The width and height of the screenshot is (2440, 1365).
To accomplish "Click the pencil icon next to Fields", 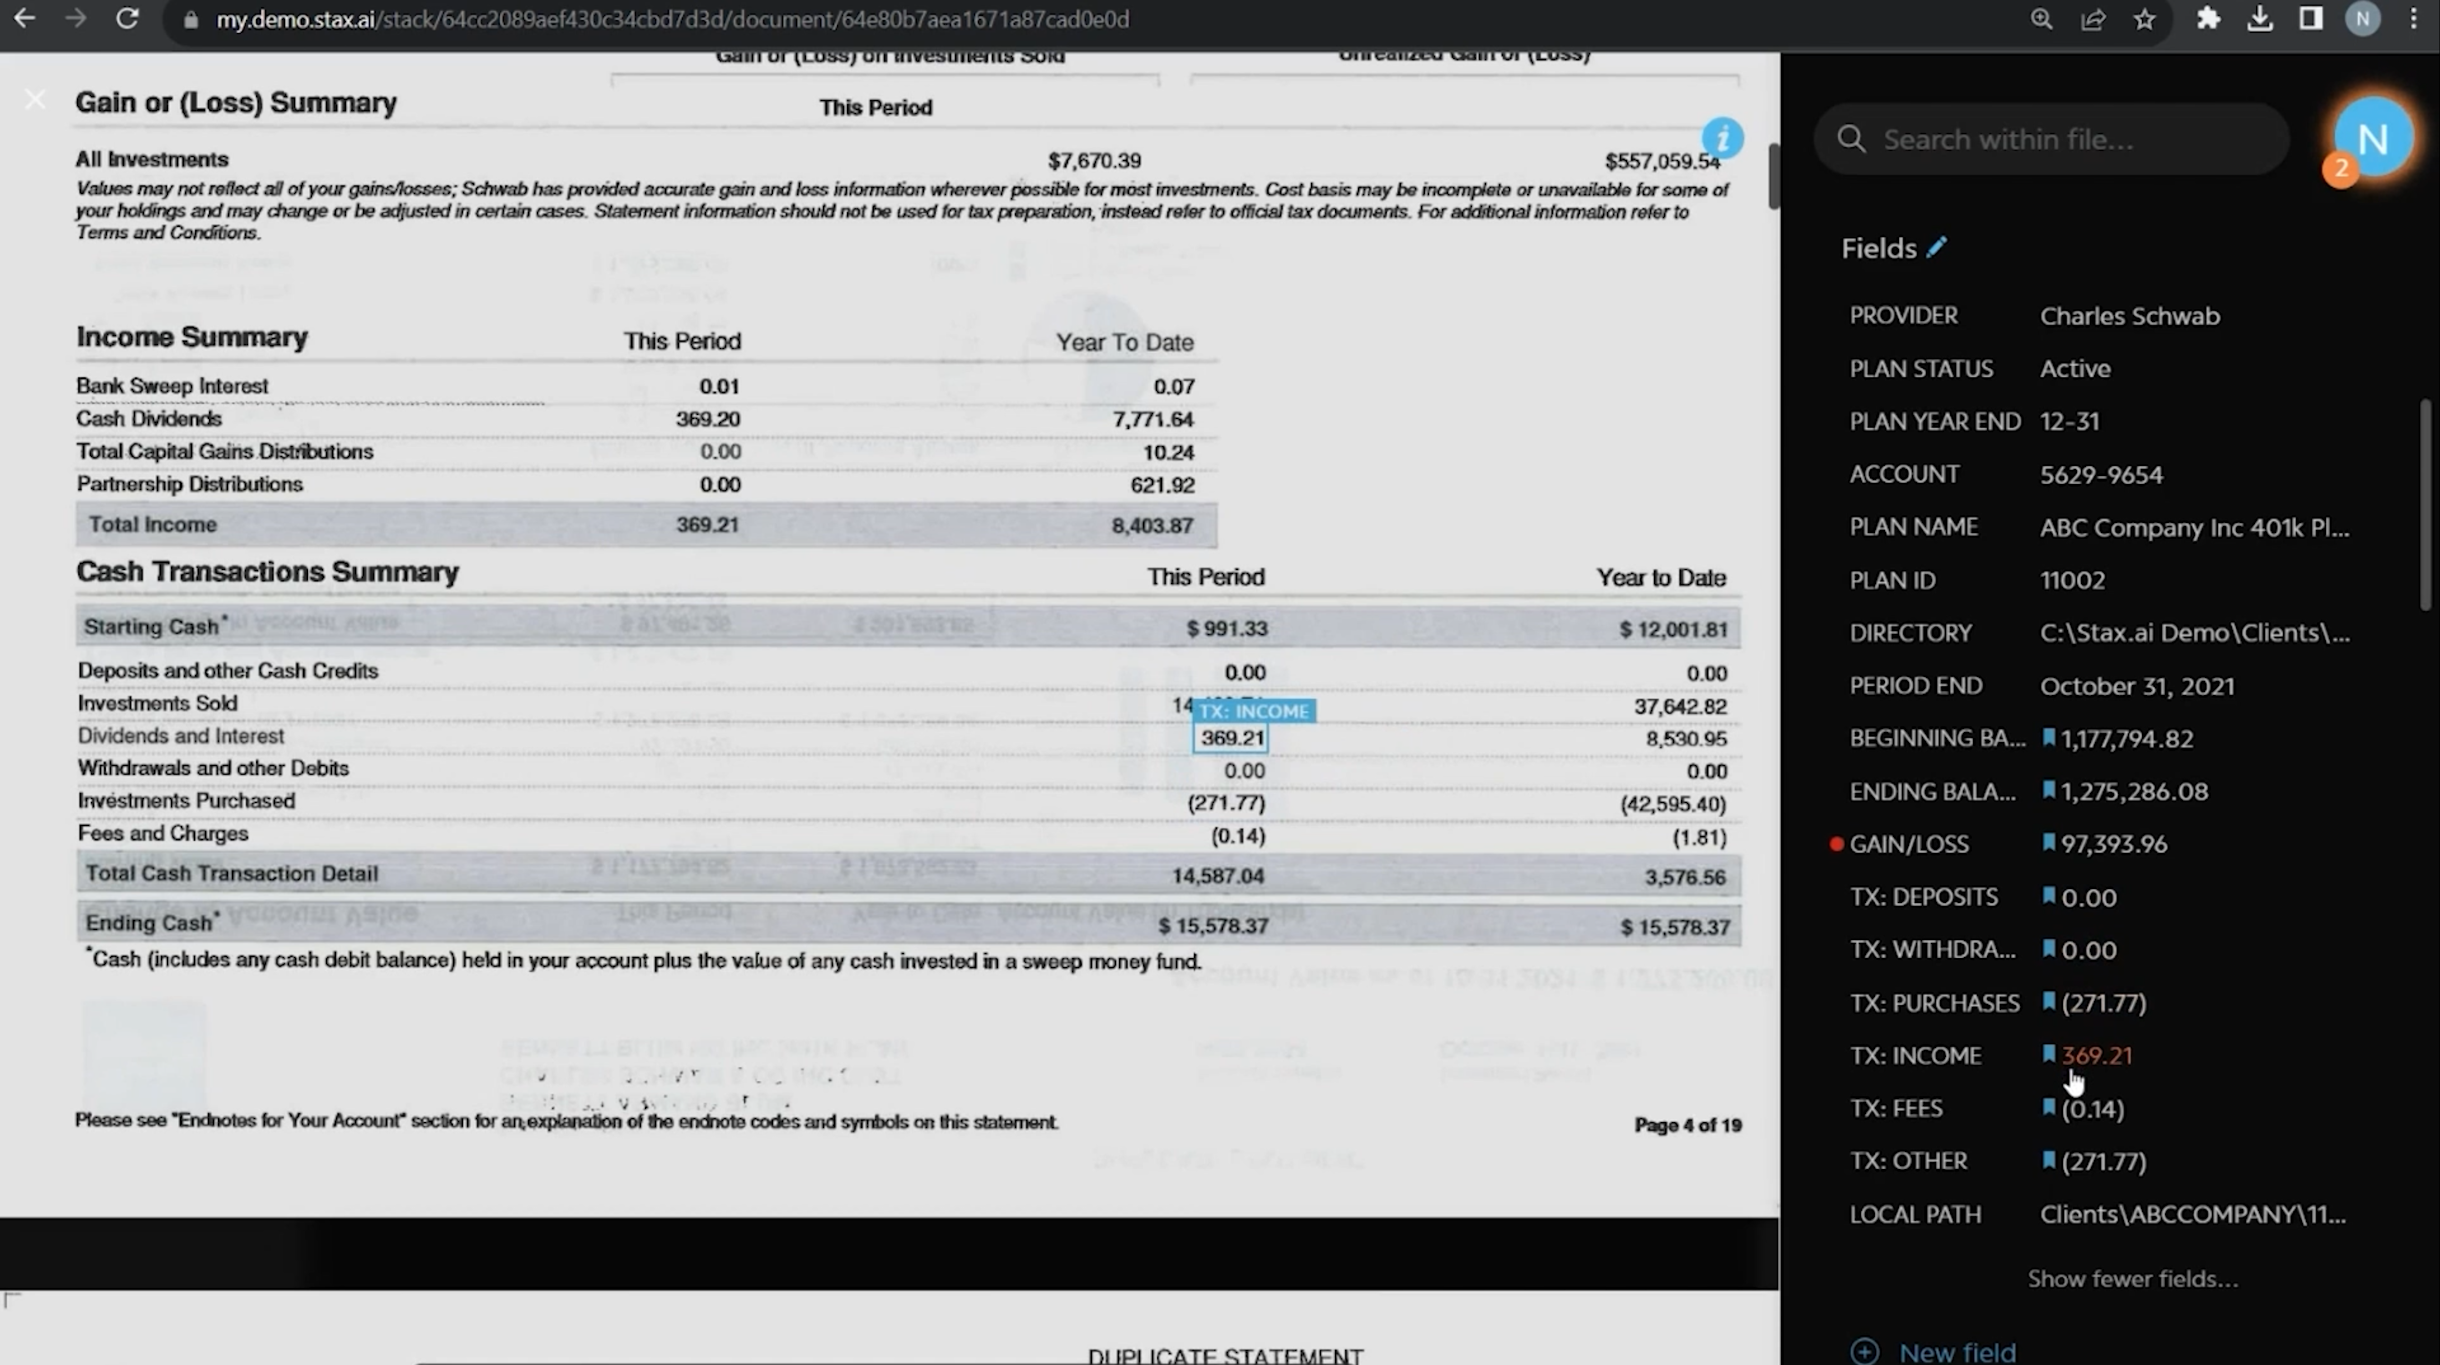I will click(x=1936, y=247).
